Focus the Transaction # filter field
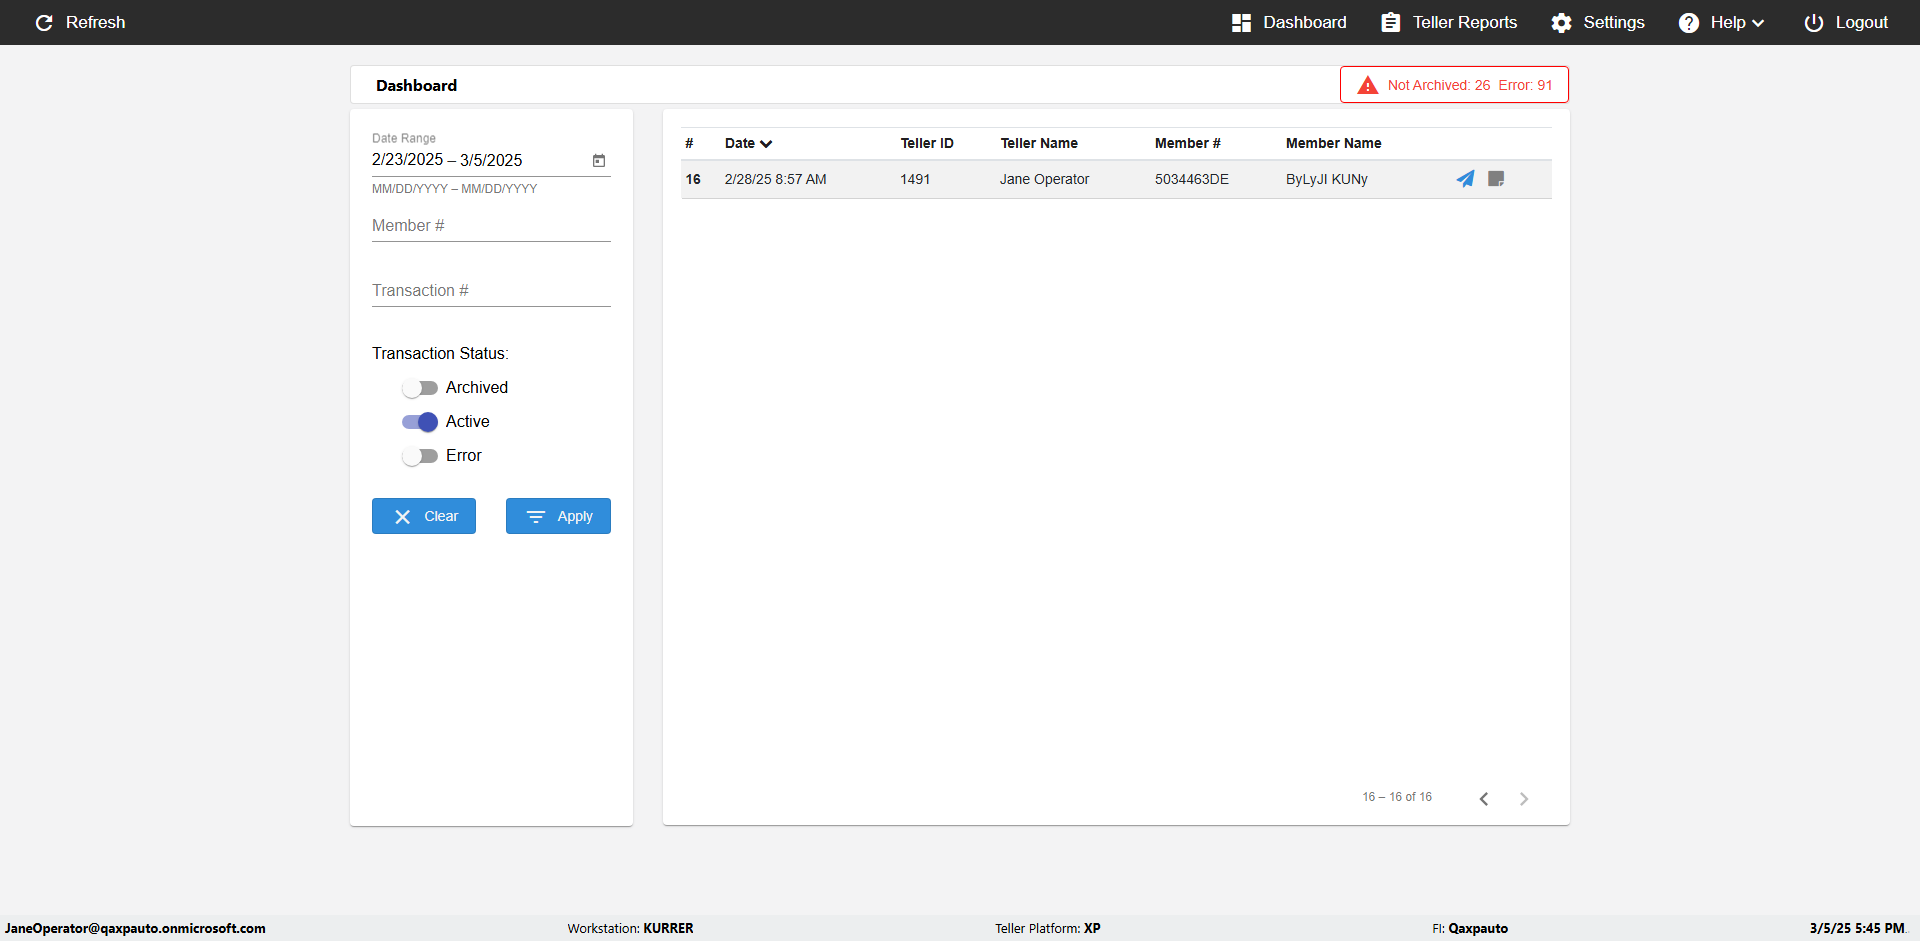This screenshot has width=1920, height=941. pyautogui.click(x=491, y=291)
